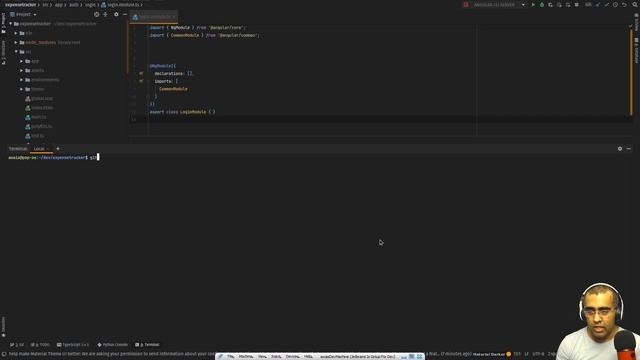Expand the app folder
The width and height of the screenshot is (640, 360).
click(x=22, y=61)
